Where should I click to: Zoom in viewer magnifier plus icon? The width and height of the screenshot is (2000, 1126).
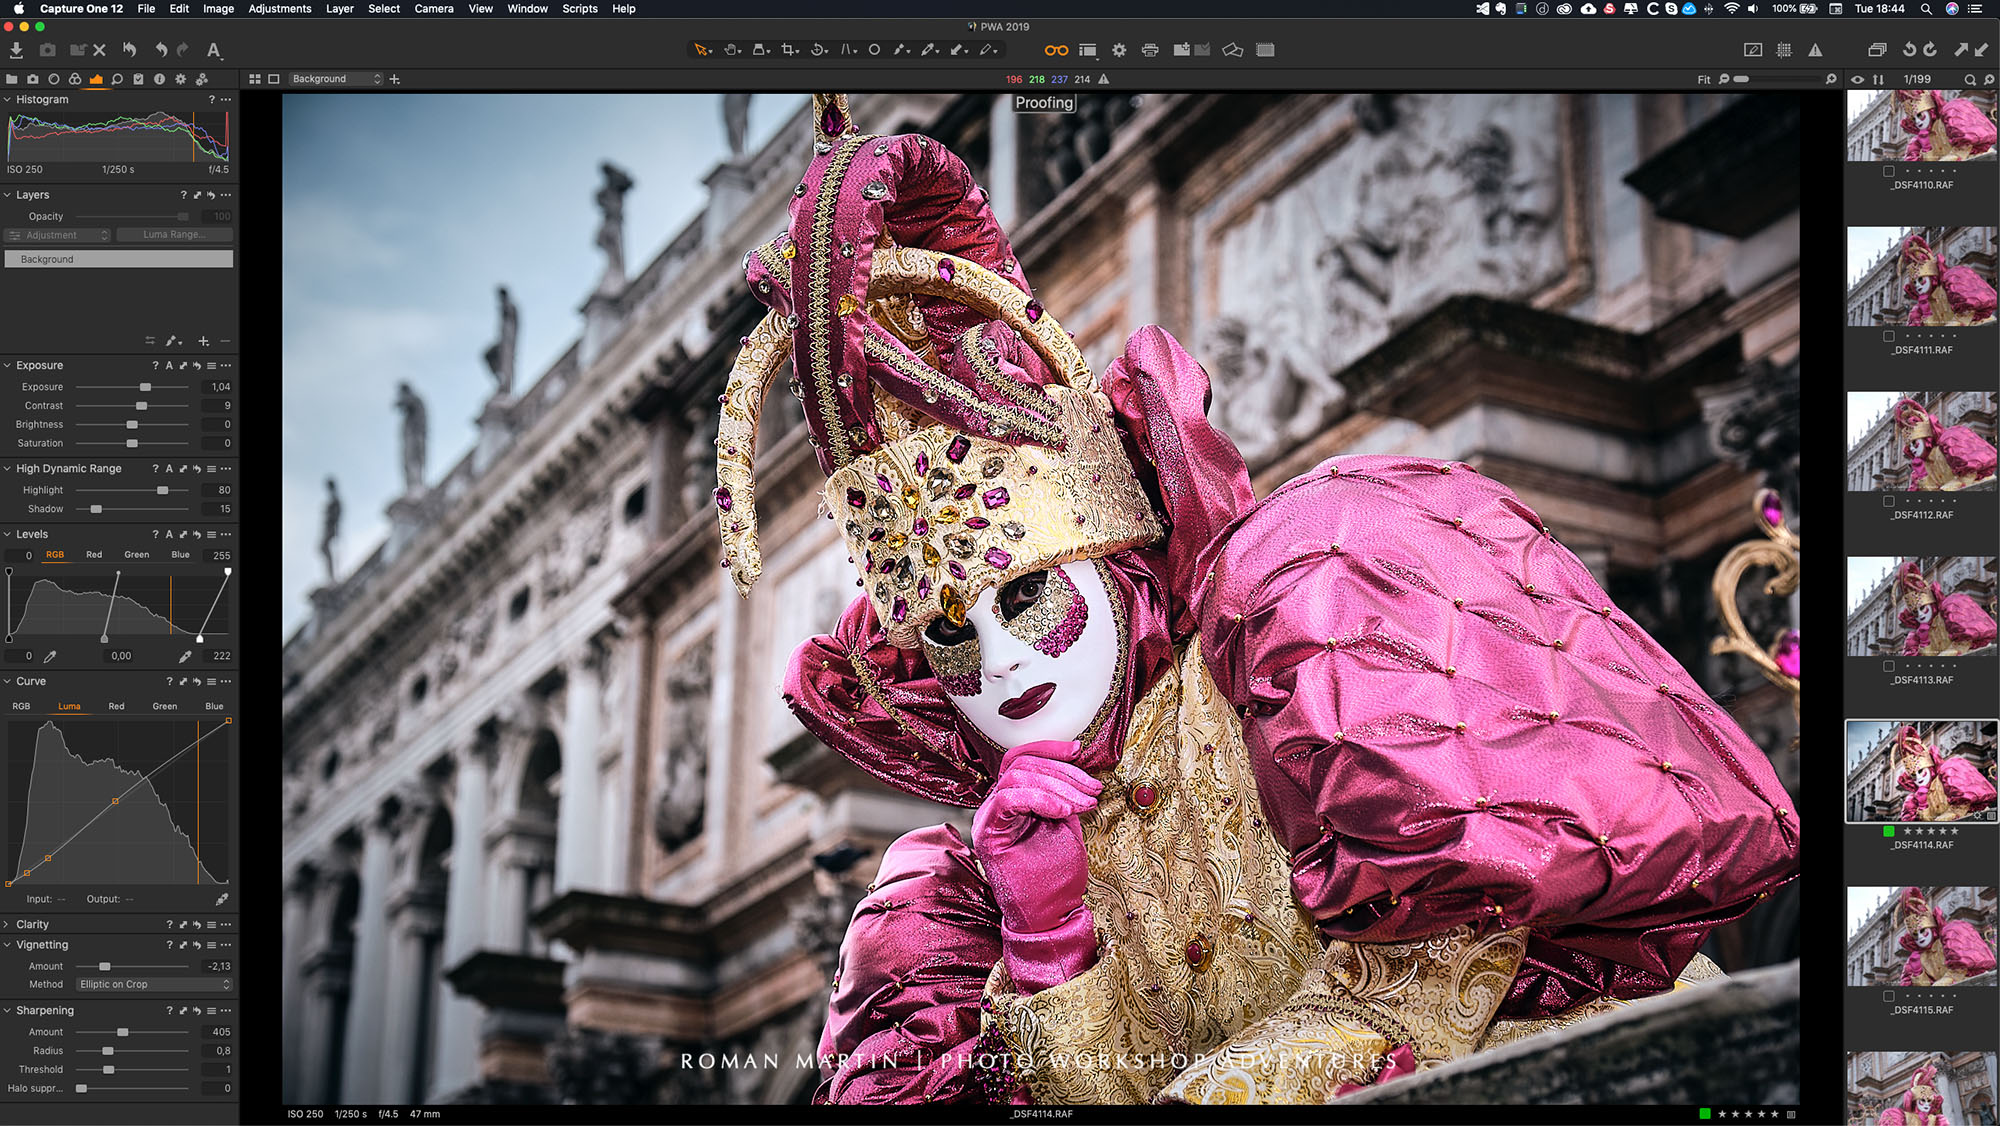1831,79
